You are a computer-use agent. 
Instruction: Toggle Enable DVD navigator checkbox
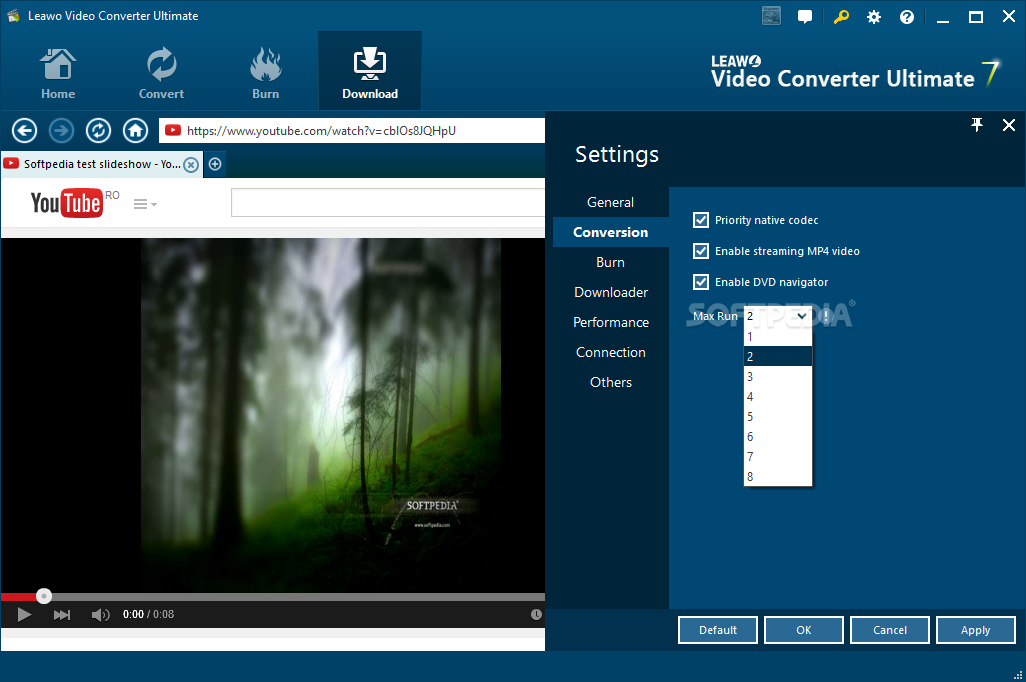701,281
